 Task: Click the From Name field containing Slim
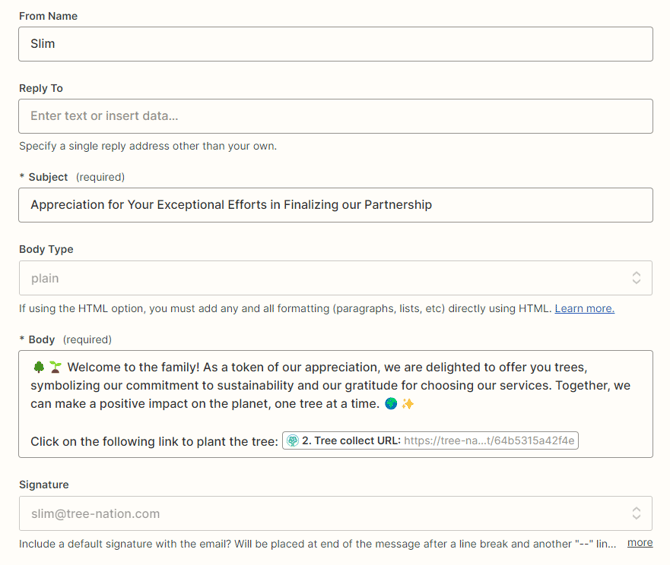click(x=335, y=44)
